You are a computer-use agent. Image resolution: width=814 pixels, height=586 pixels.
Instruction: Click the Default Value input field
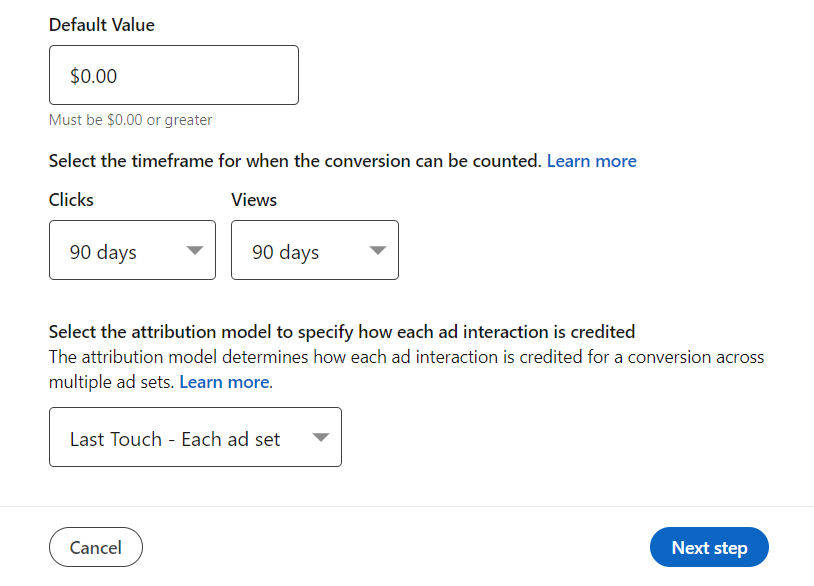pos(174,75)
